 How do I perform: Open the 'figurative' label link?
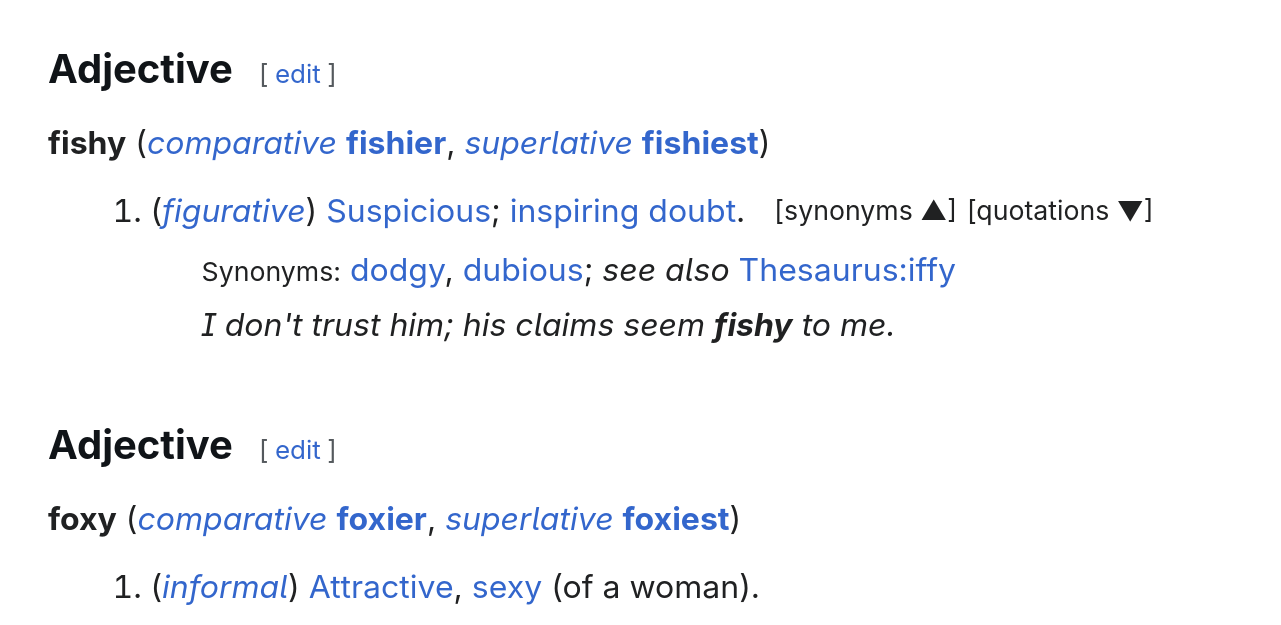233,211
